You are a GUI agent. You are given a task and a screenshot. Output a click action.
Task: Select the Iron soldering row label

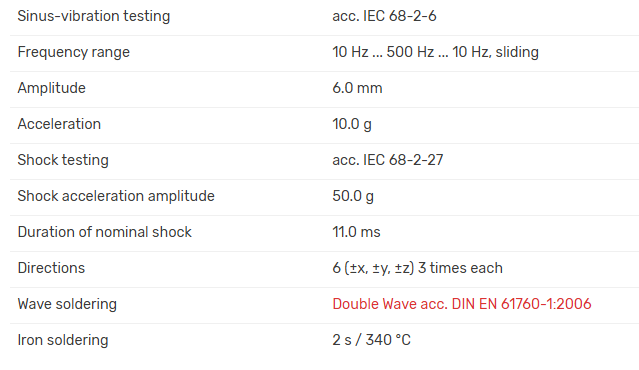click(63, 340)
